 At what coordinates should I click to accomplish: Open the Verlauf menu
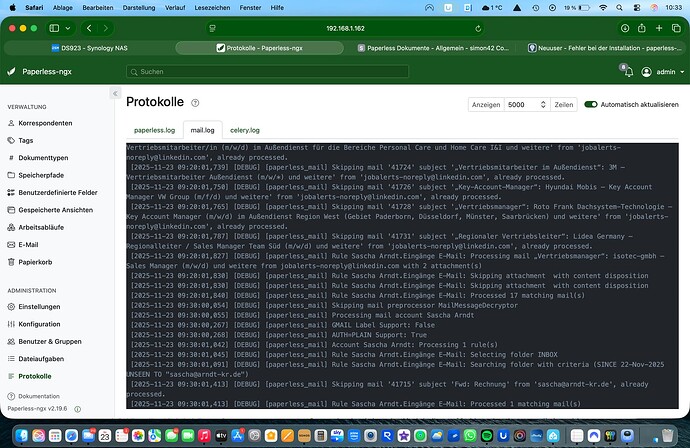tap(175, 7)
